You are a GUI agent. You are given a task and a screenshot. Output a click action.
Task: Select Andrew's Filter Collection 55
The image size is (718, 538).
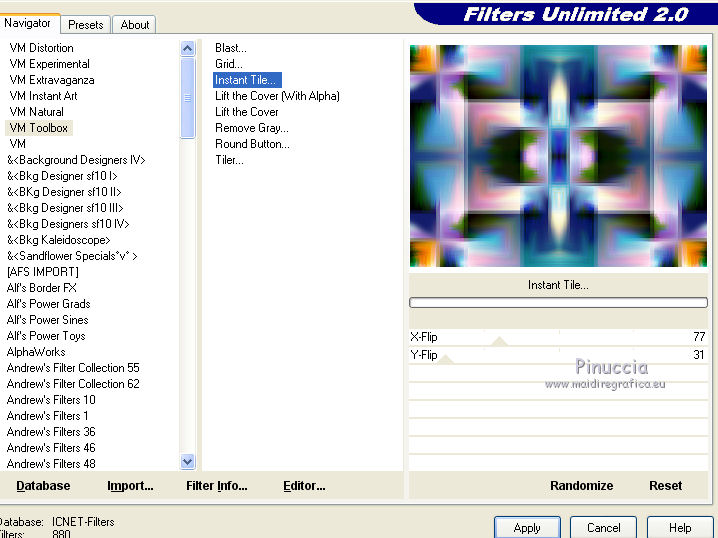73,368
